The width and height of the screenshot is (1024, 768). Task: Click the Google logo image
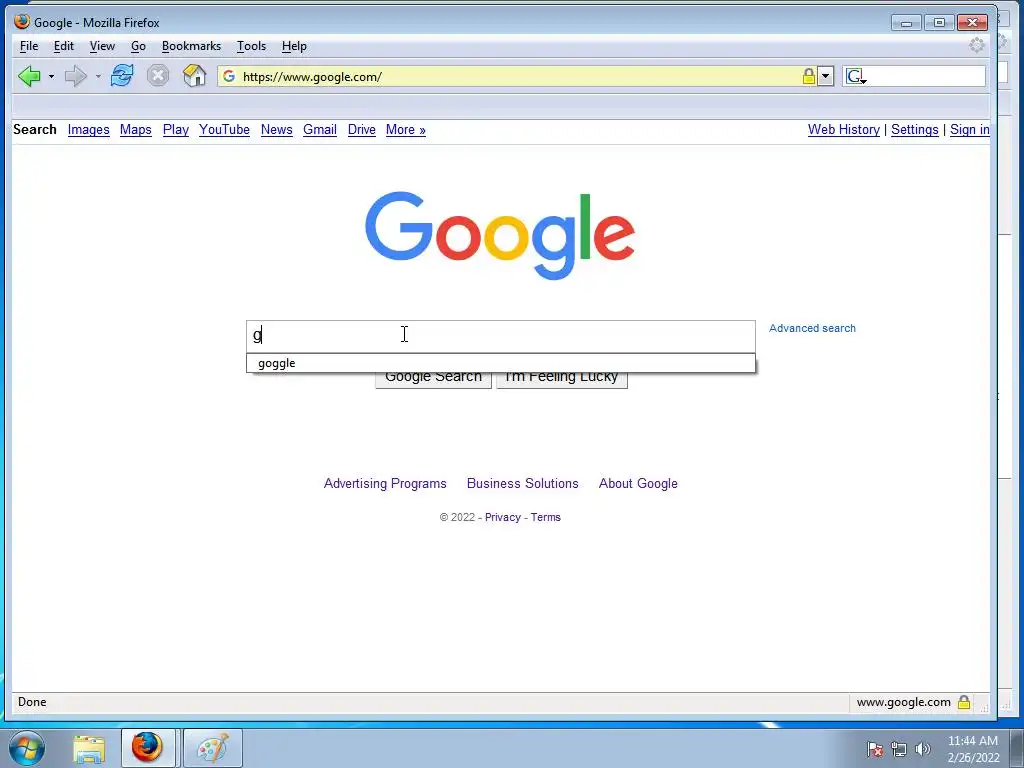coord(500,235)
